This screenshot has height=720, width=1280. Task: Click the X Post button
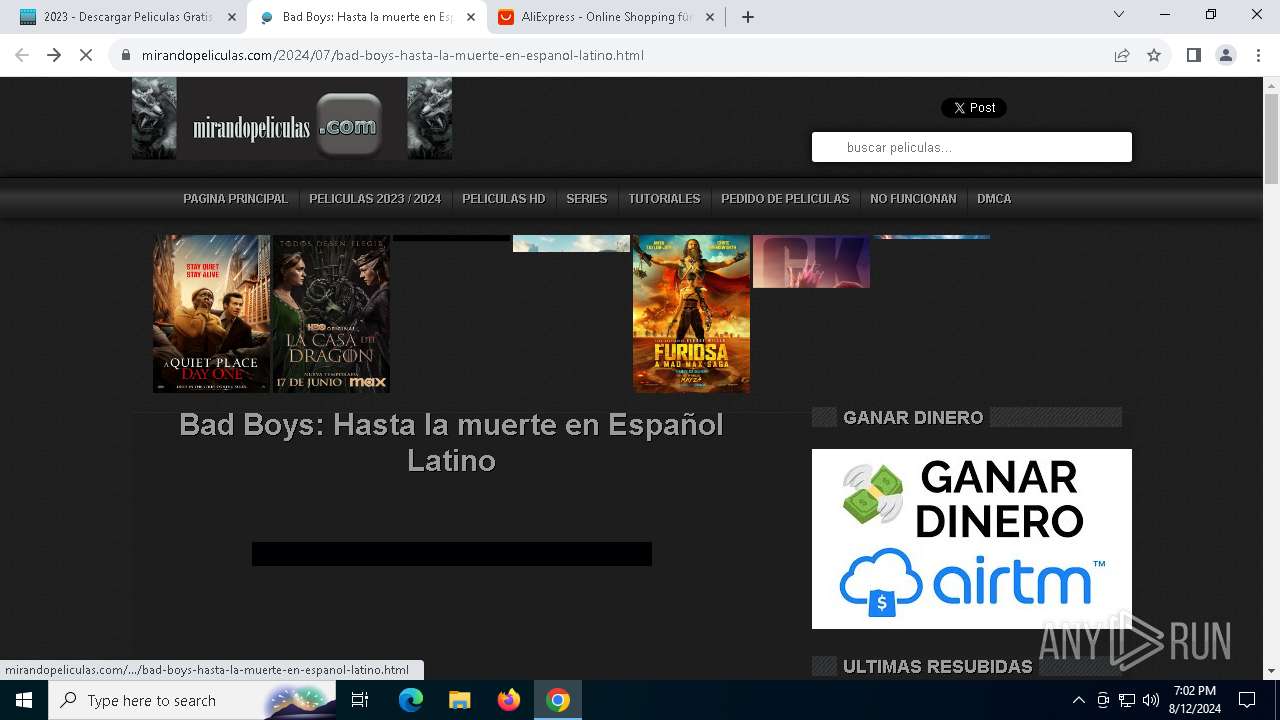pos(974,108)
